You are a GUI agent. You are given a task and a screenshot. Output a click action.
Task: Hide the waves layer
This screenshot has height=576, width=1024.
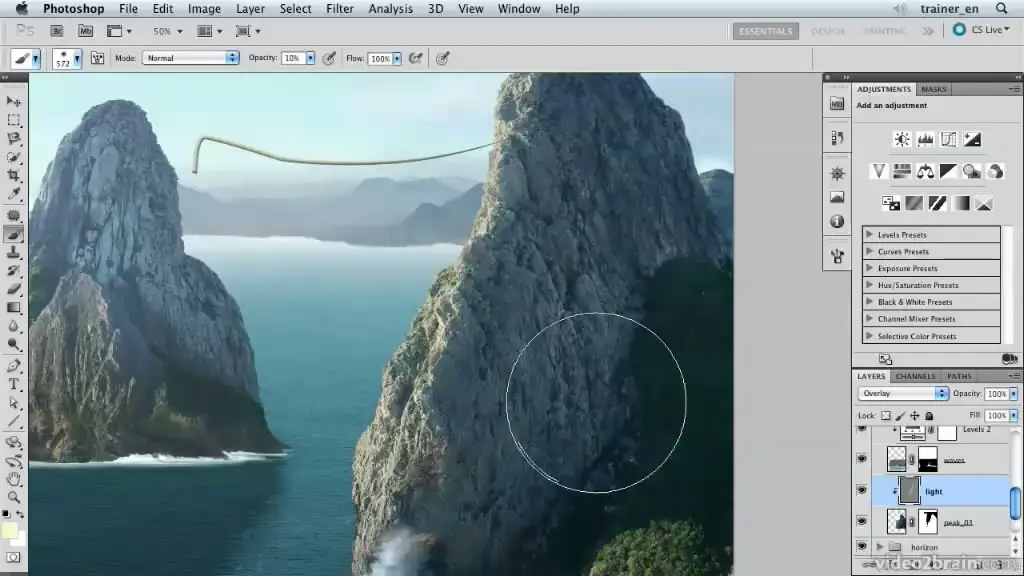click(x=862, y=459)
